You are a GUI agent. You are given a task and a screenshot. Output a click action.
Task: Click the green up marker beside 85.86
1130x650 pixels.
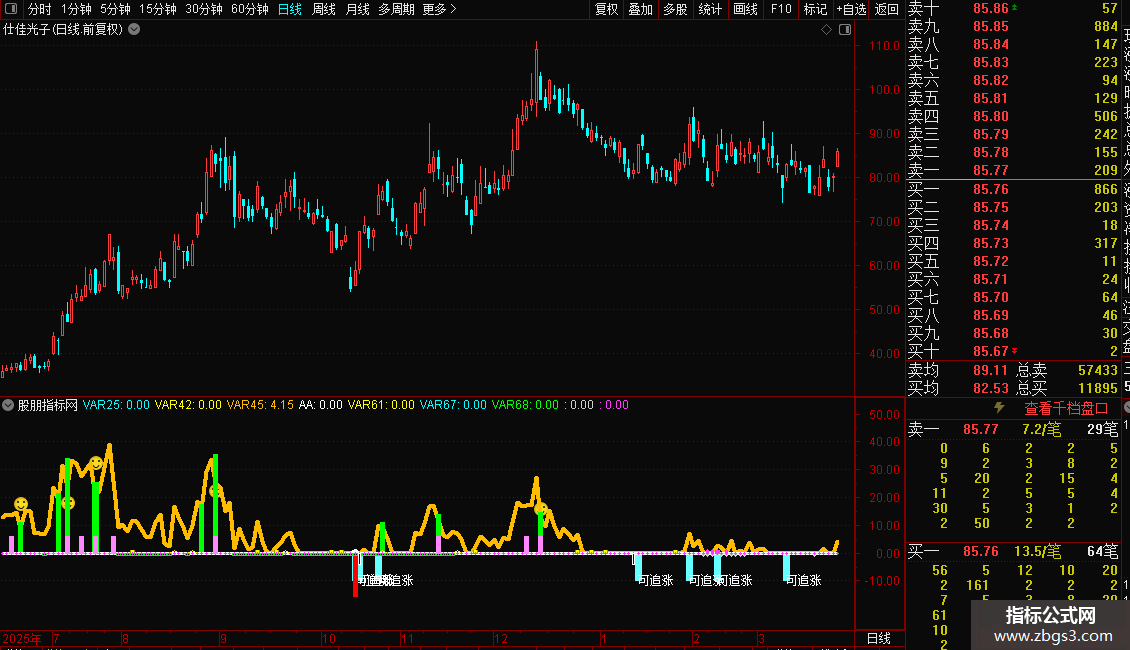(1016, 7)
